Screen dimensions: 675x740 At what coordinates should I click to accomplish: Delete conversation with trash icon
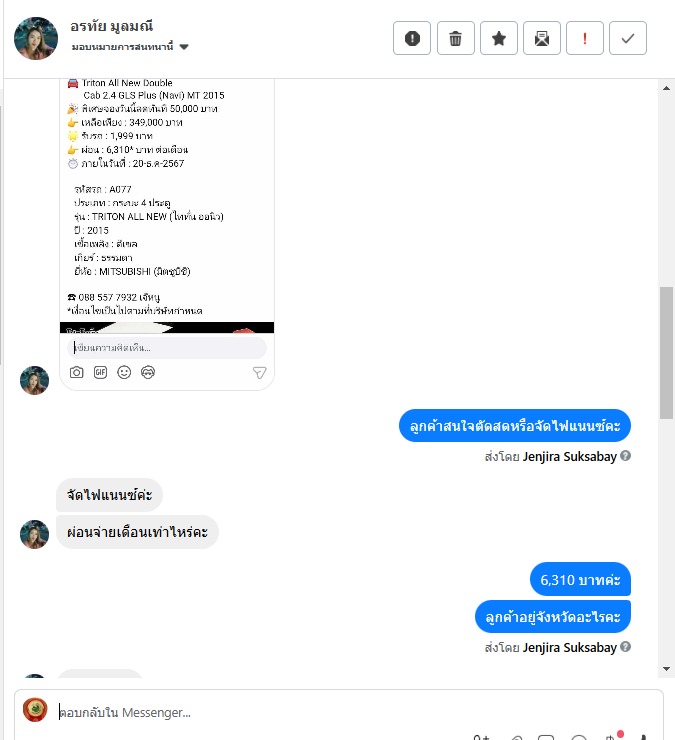pyautogui.click(x=456, y=38)
